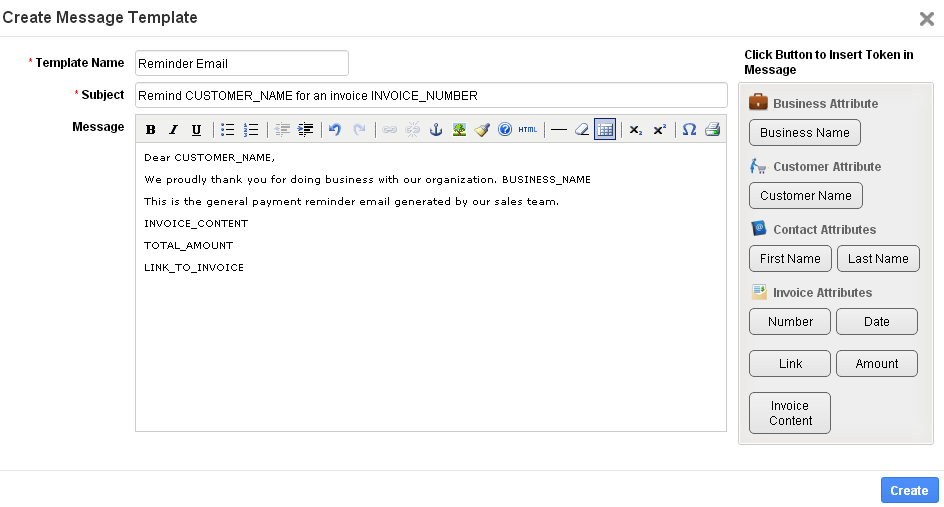Click the unlink broken chain icon
Viewport: 944px width, 507px height.
coord(412,129)
